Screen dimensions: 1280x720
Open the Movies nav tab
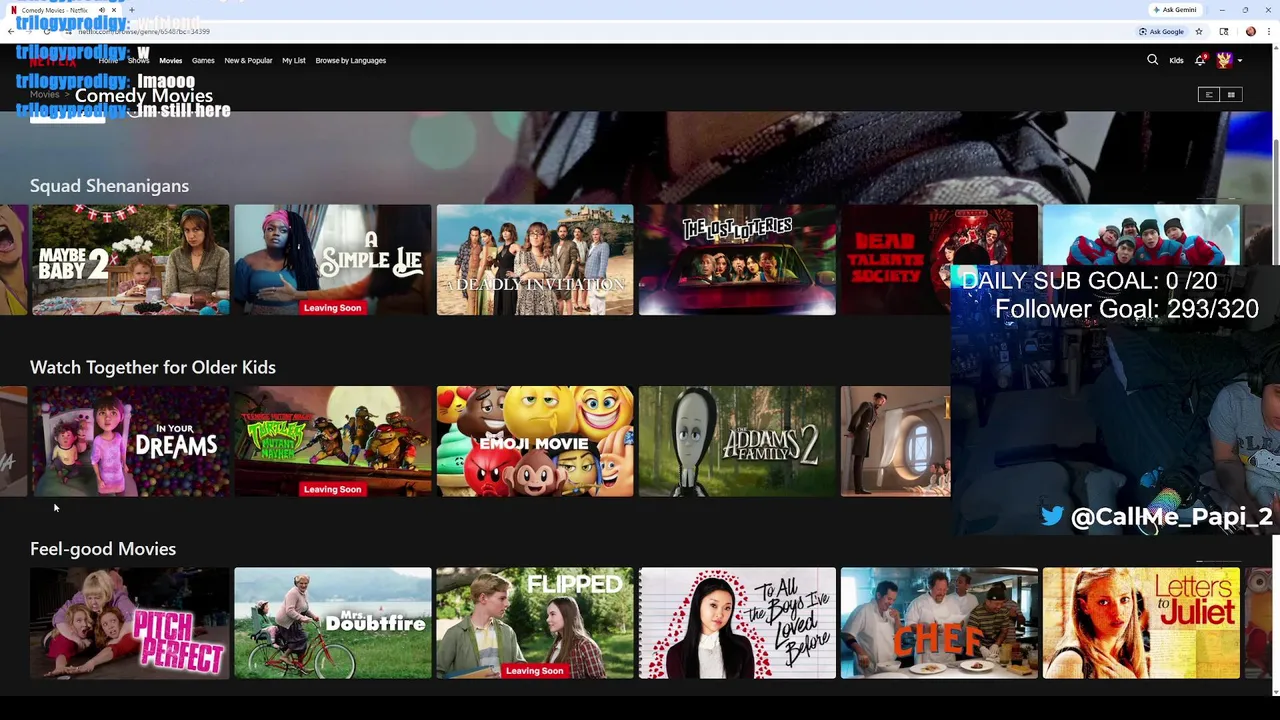coord(170,61)
